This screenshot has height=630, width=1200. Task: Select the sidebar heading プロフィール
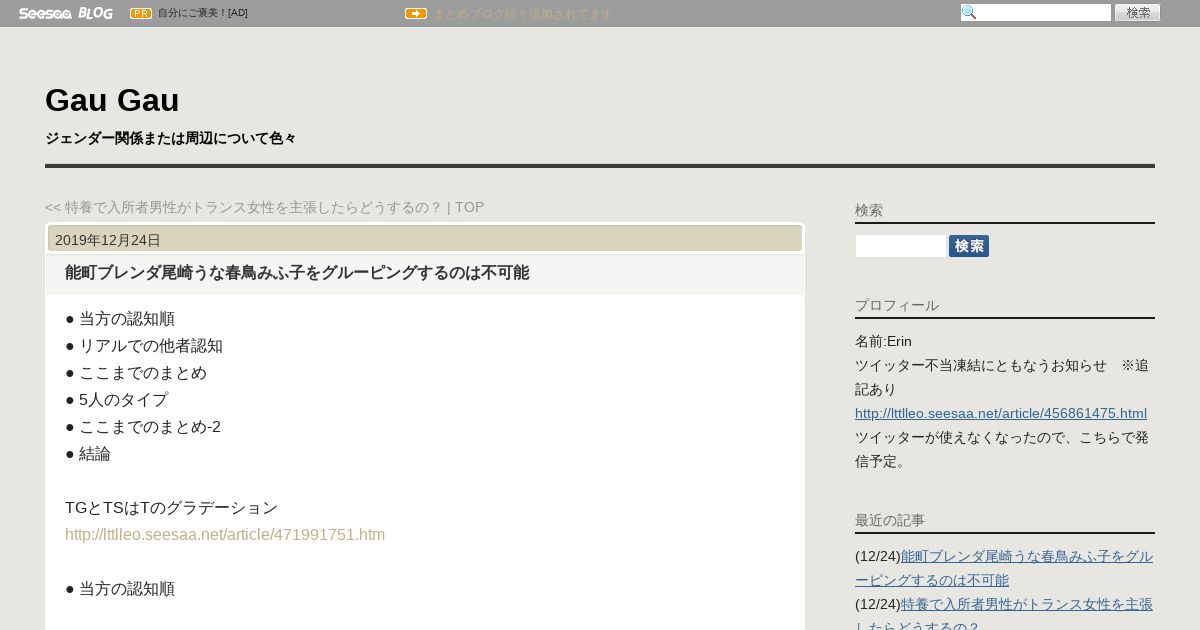(x=897, y=306)
